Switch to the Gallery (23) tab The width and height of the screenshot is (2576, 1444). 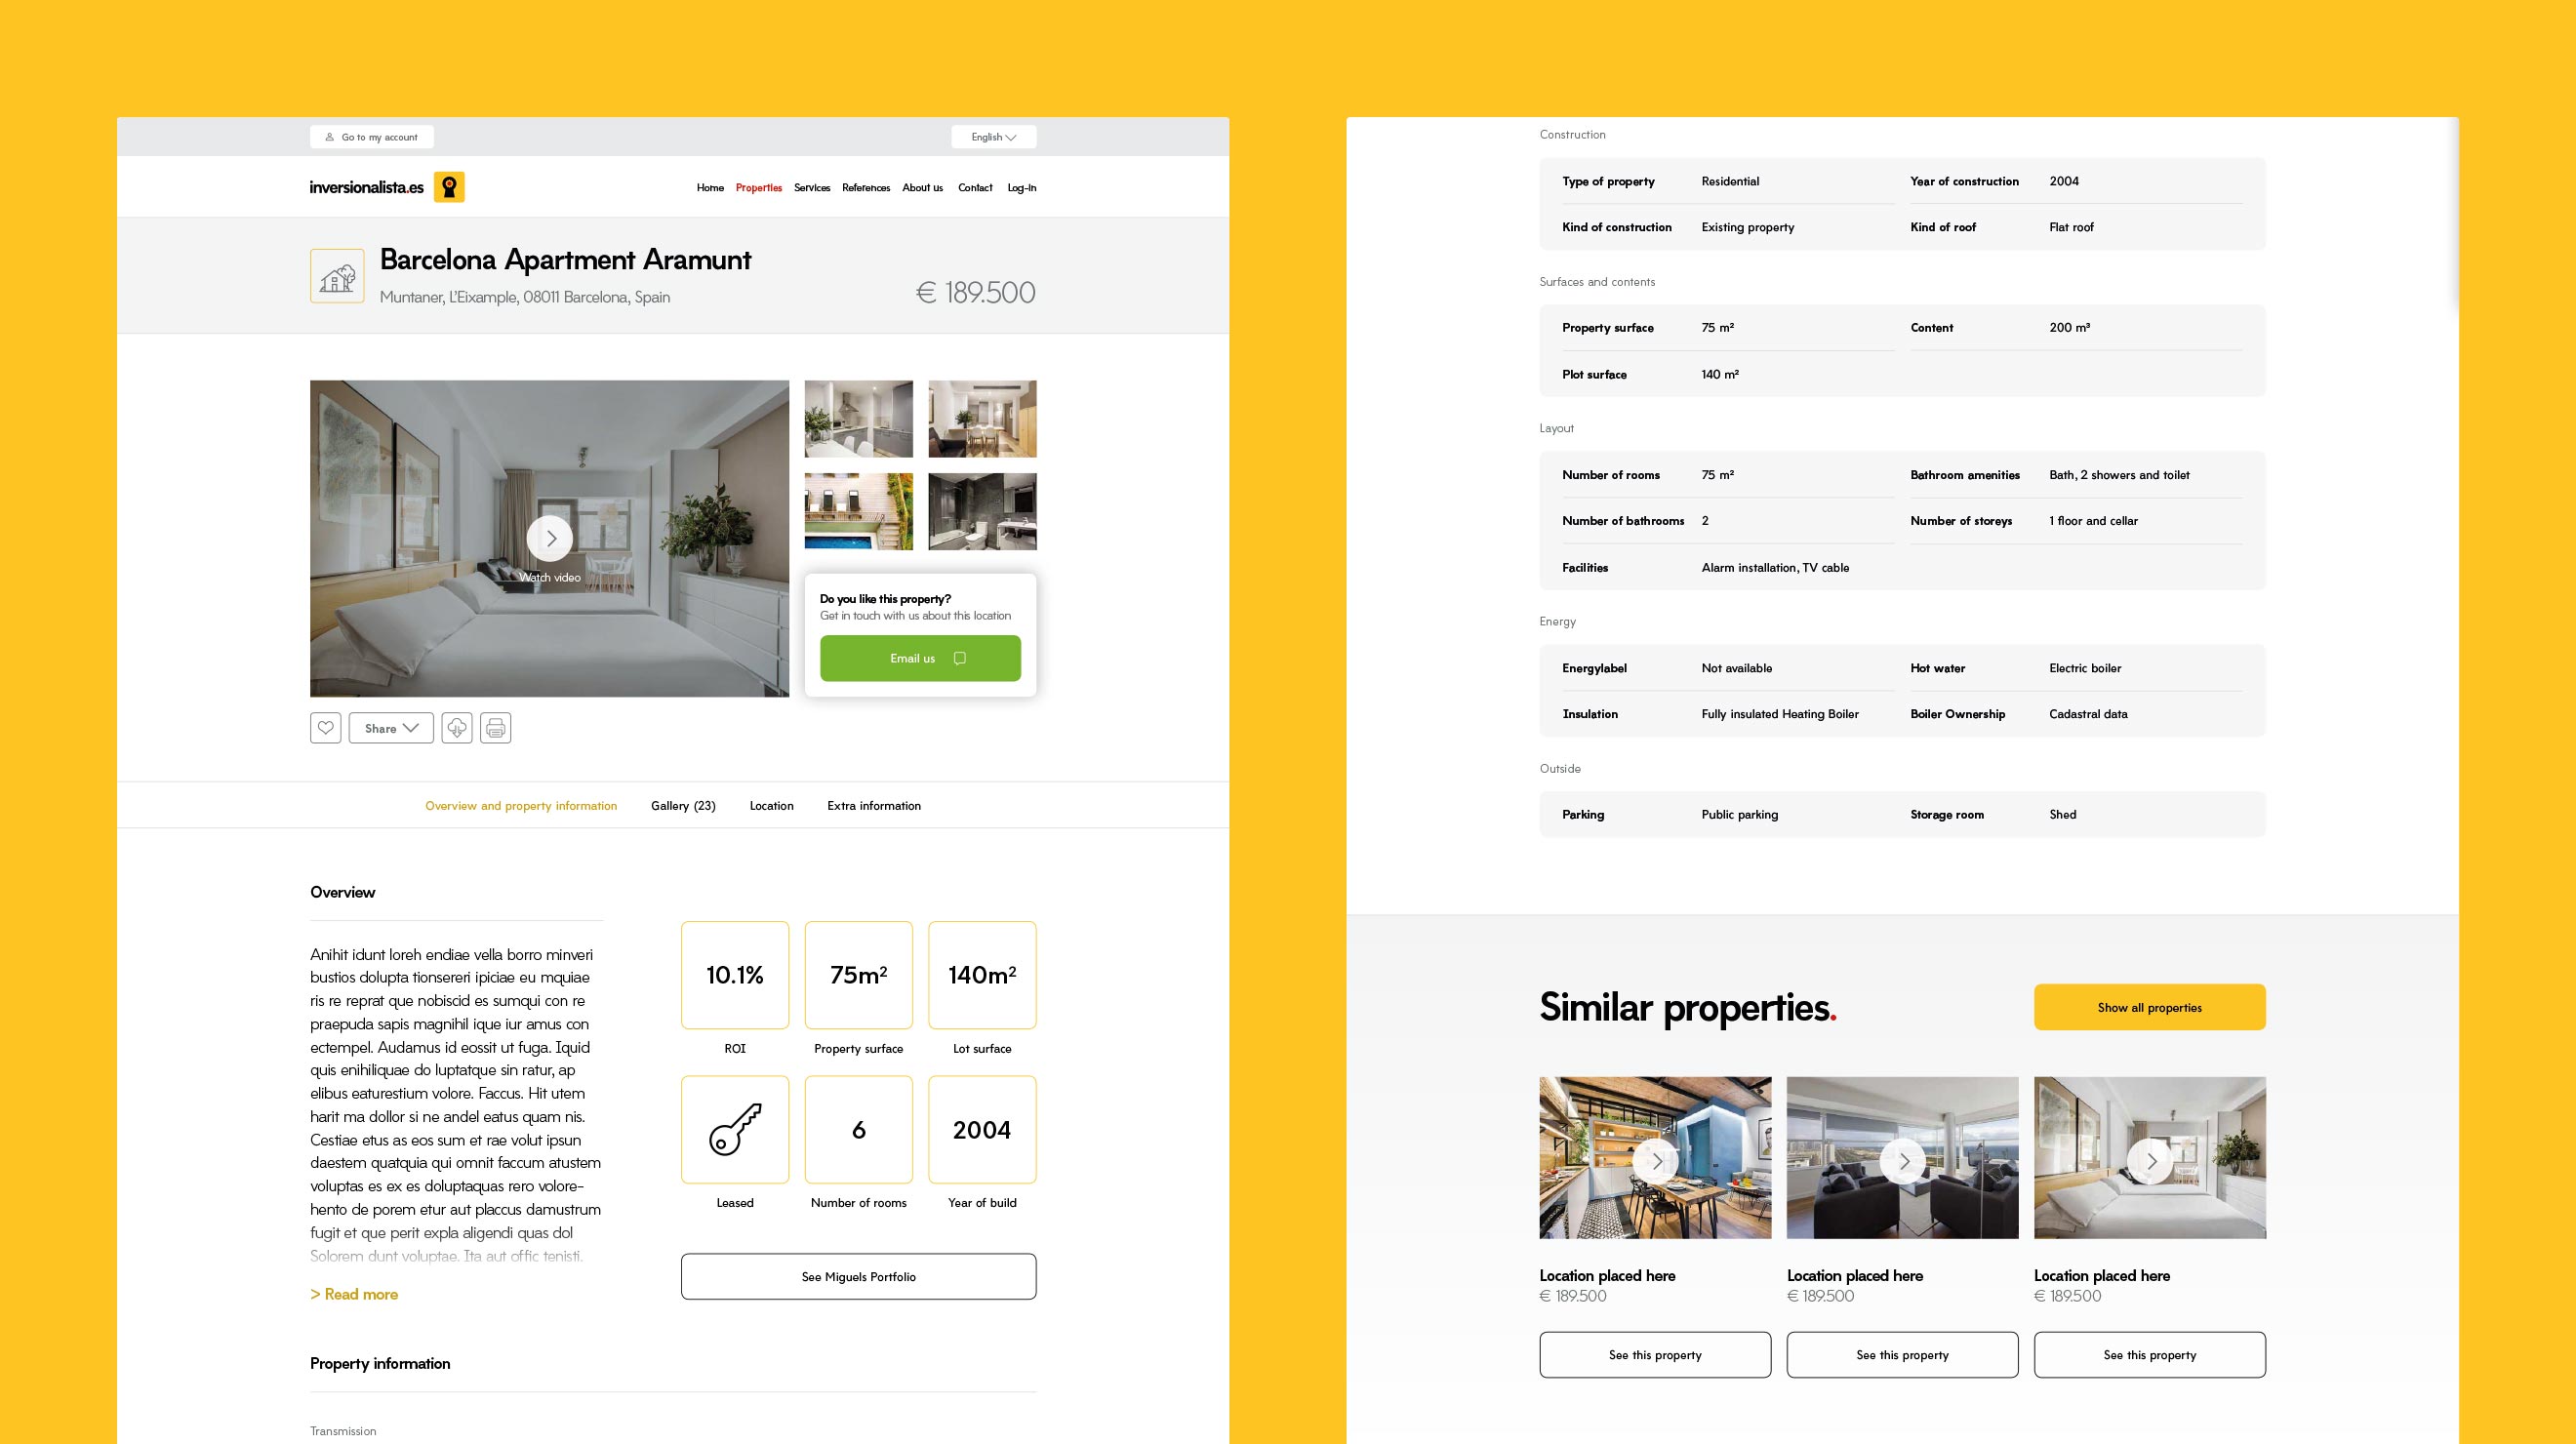pyautogui.click(x=683, y=806)
